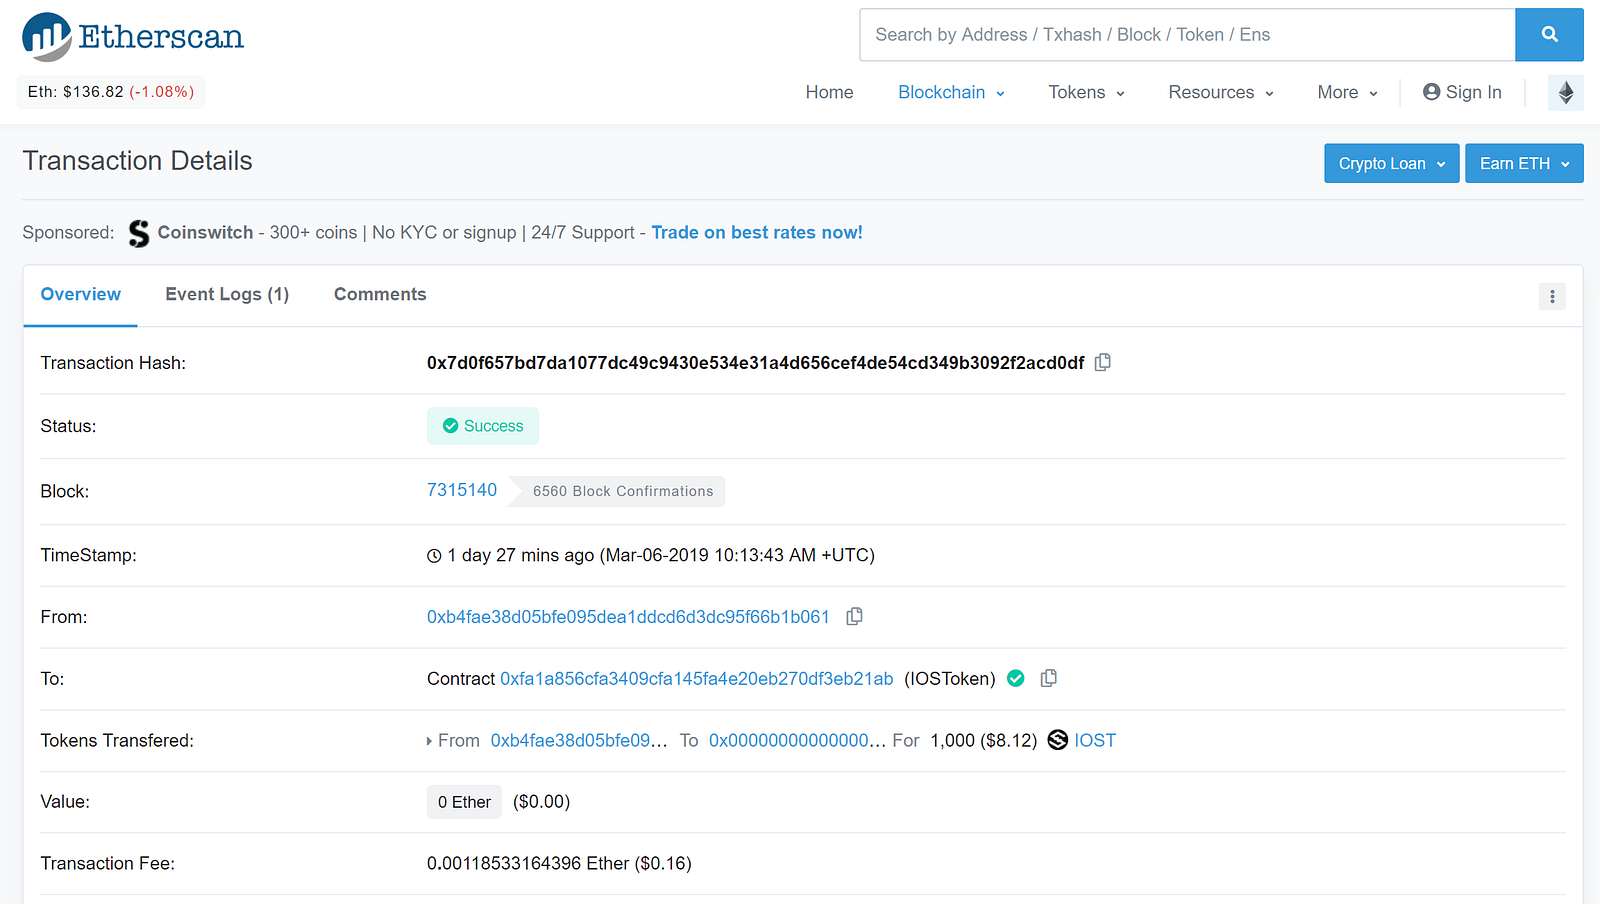Copy the IOSToken contract address

[x=1048, y=678]
